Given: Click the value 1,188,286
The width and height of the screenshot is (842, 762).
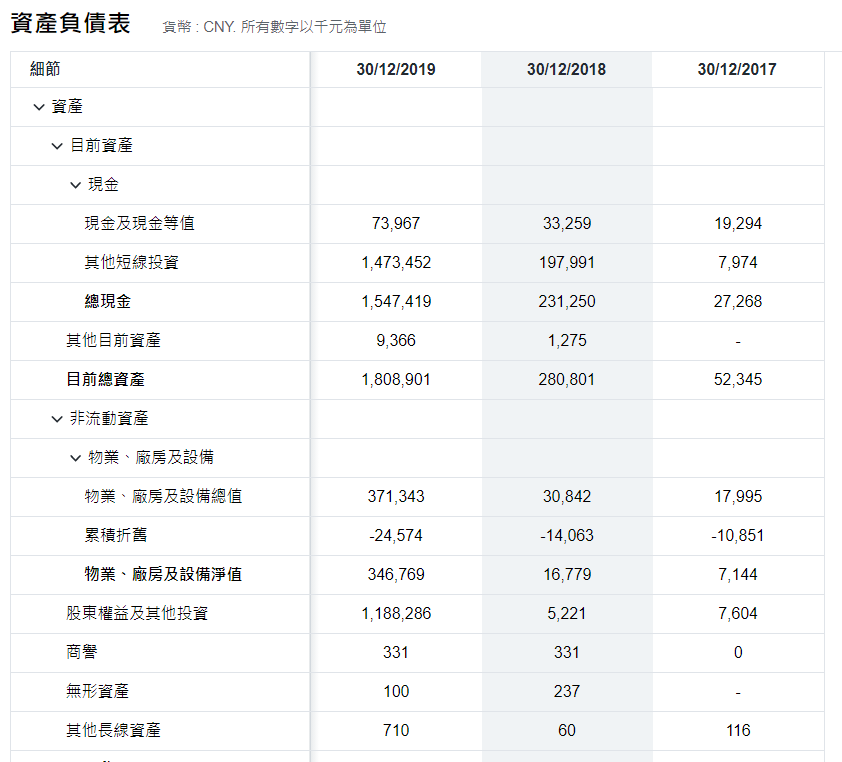Looking at the screenshot, I should coord(396,613).
